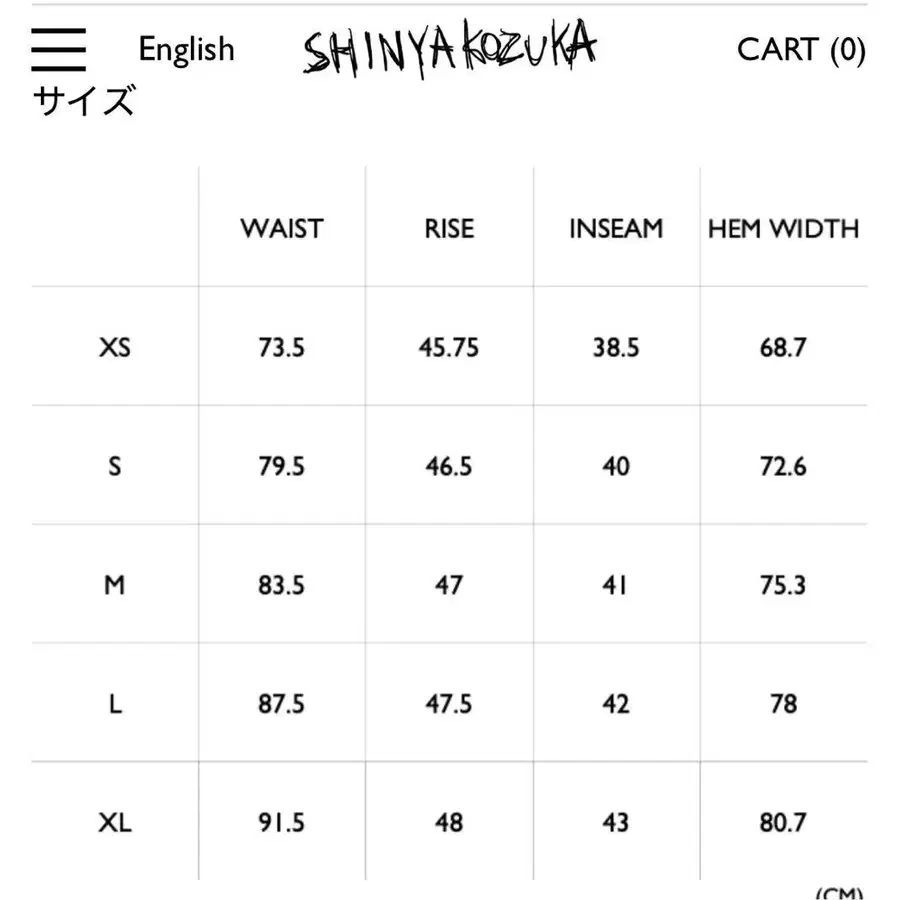
Task: Select the L size row label
Action: (x=115, y=704)
